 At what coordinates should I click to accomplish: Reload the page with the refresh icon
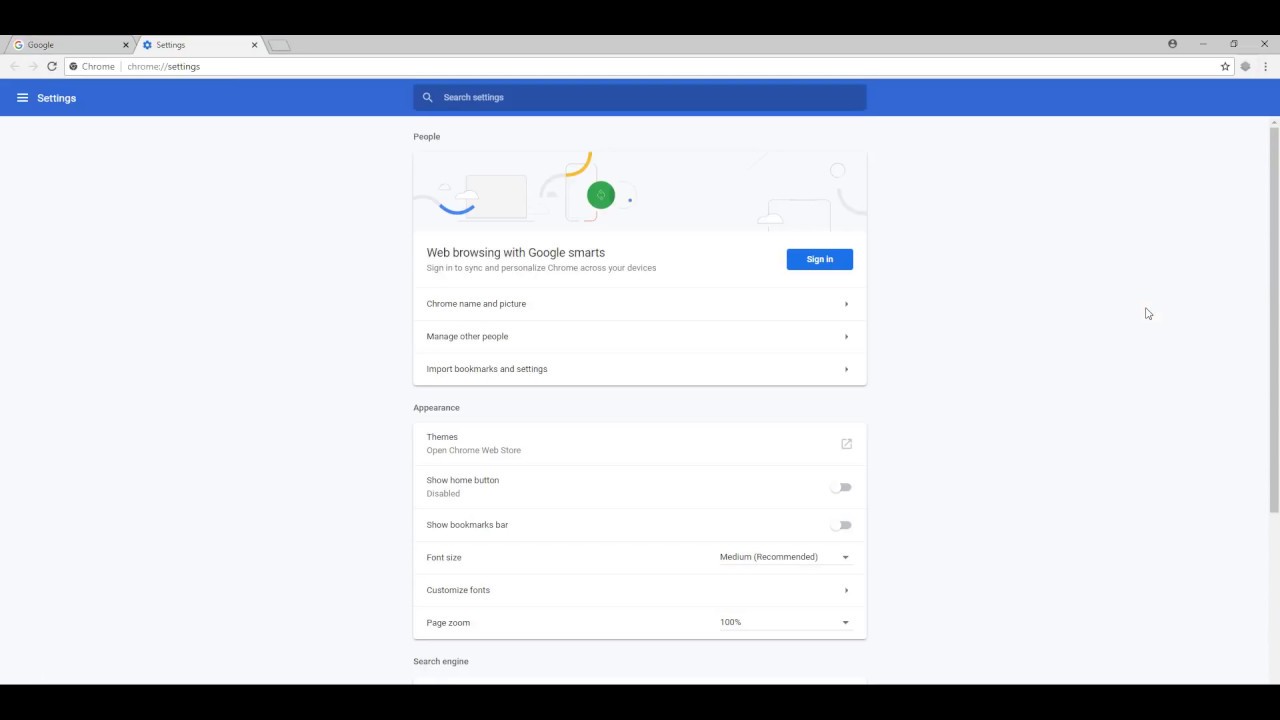[x=52, y=66]
